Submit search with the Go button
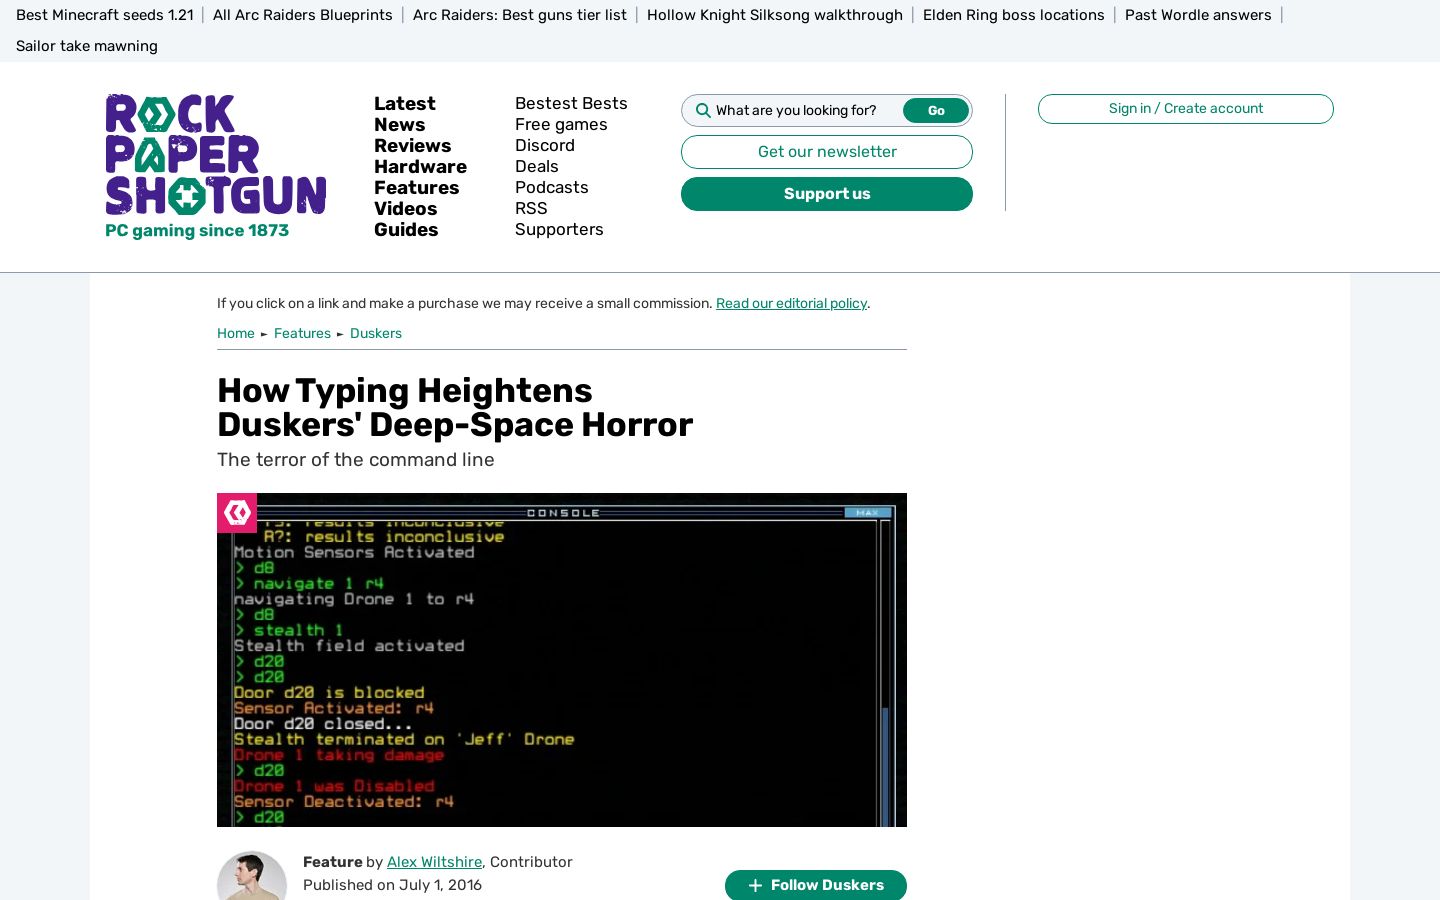 936,111
